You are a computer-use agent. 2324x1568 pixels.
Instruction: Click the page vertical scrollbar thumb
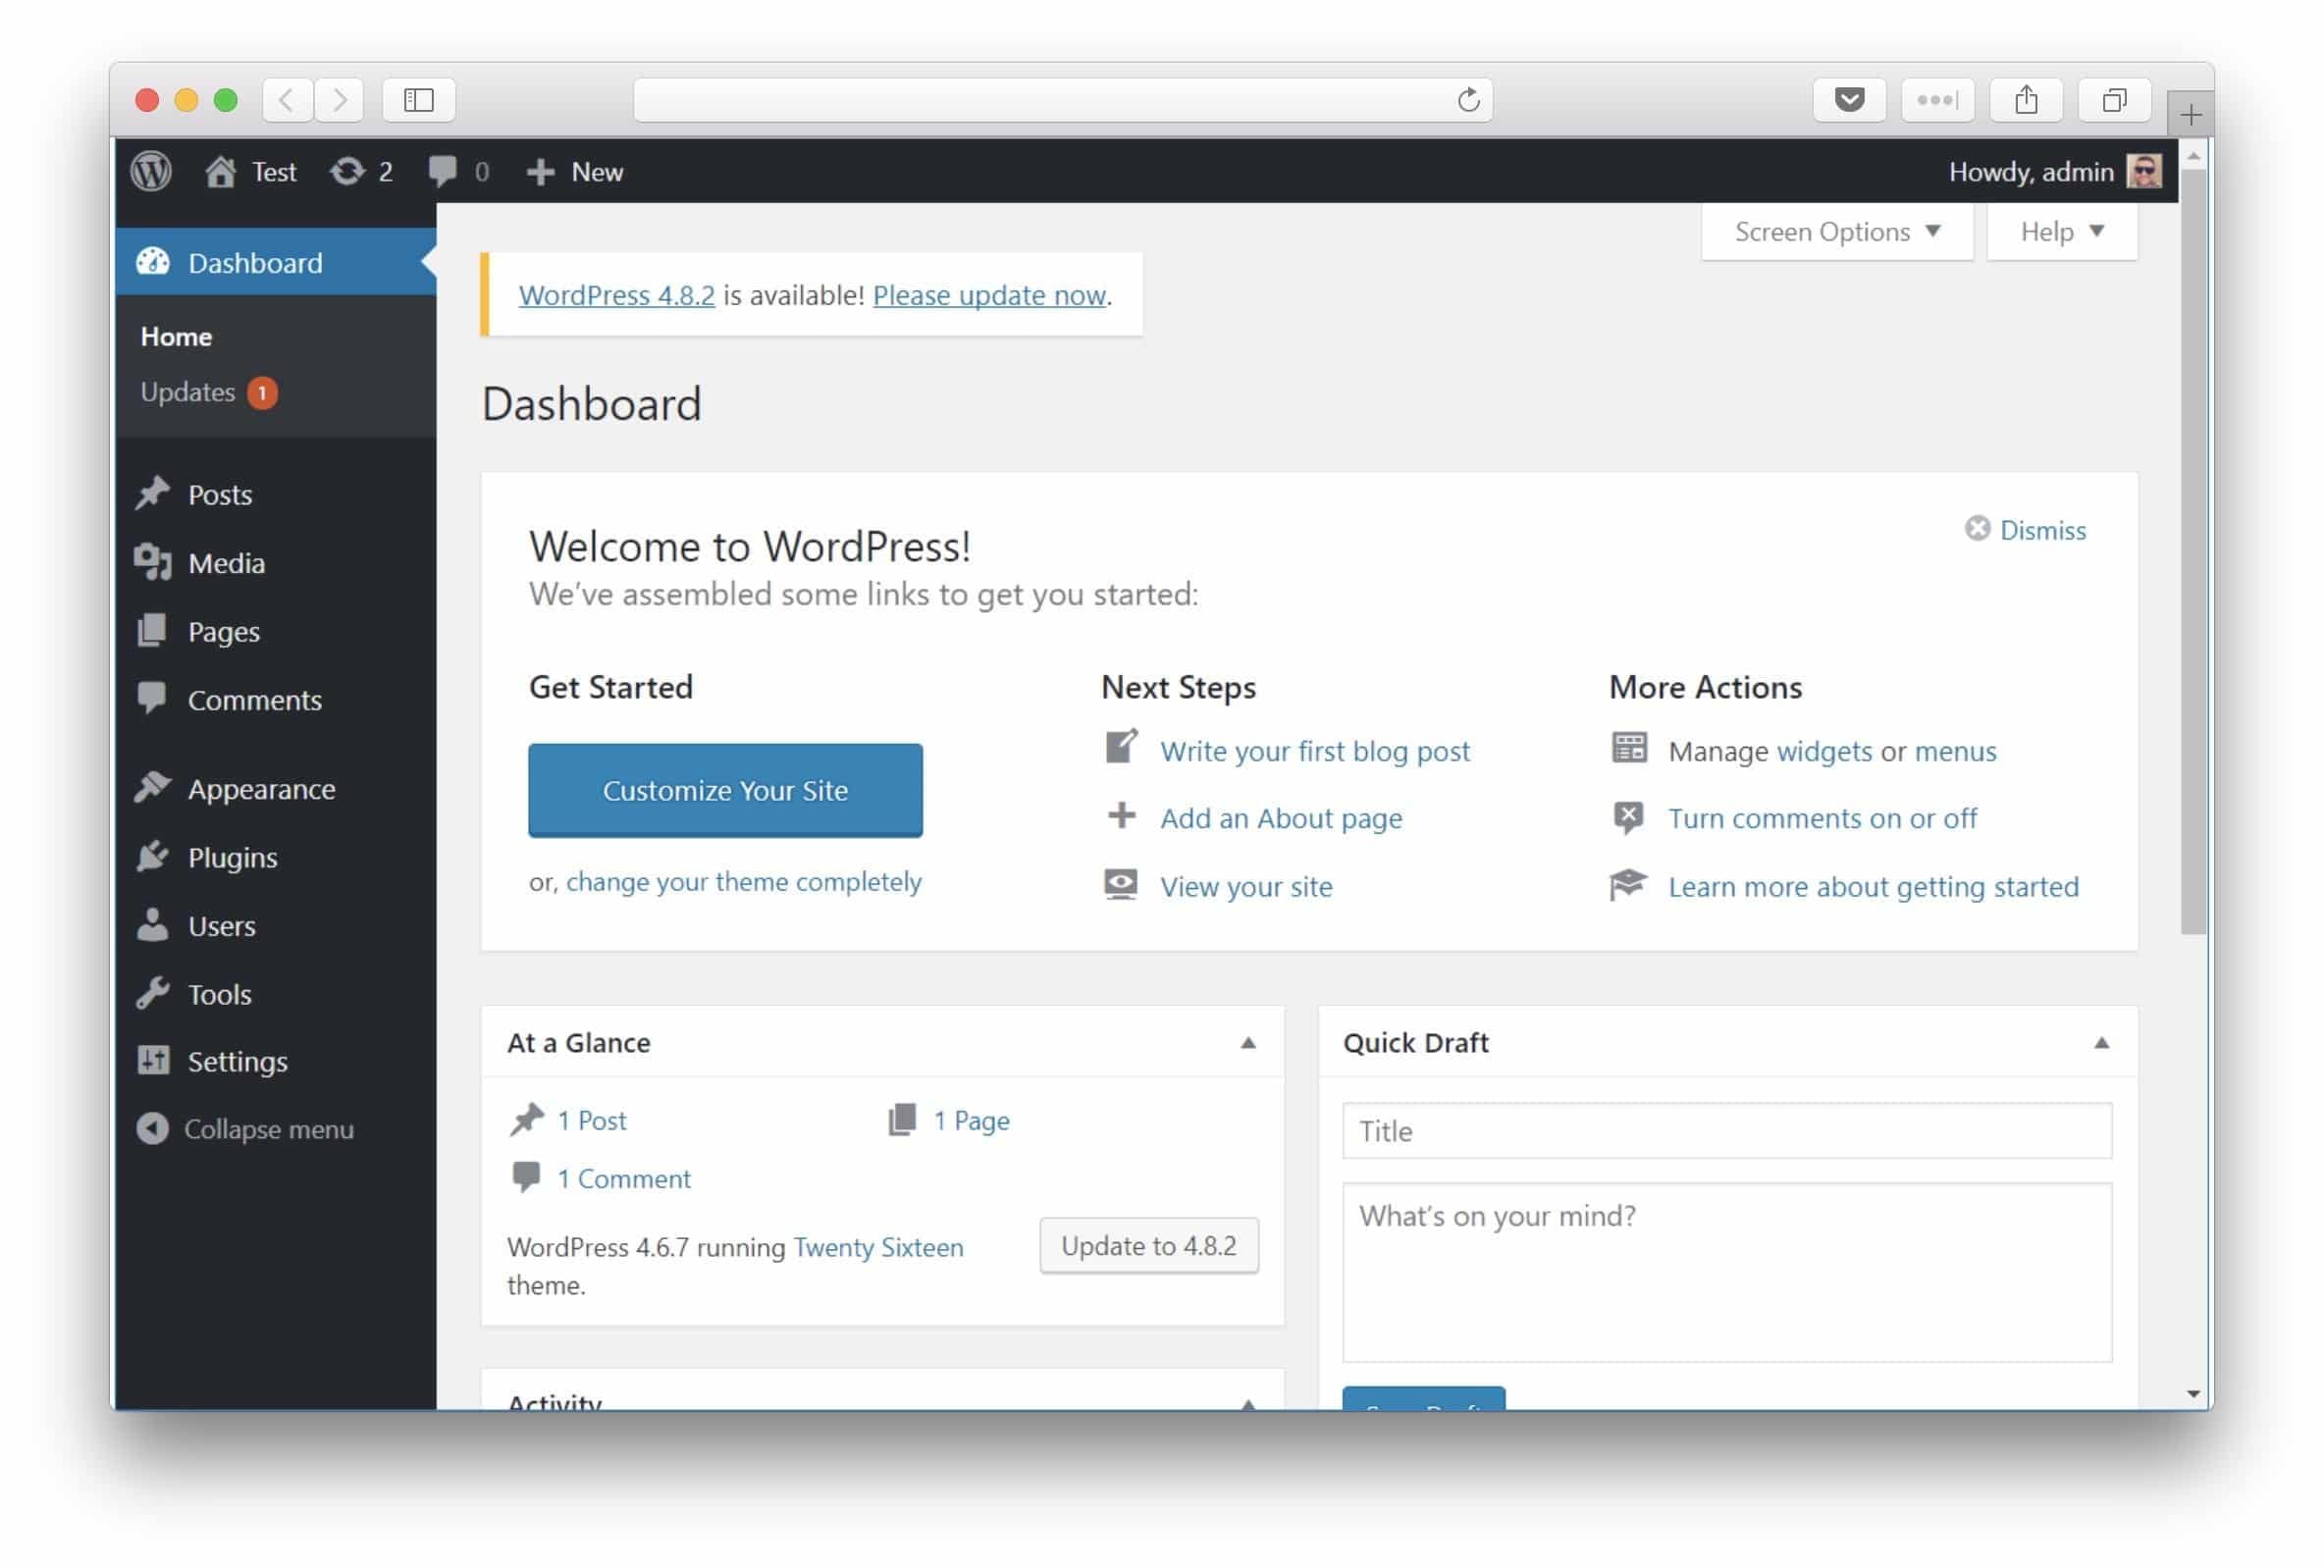pos(2192,550)
